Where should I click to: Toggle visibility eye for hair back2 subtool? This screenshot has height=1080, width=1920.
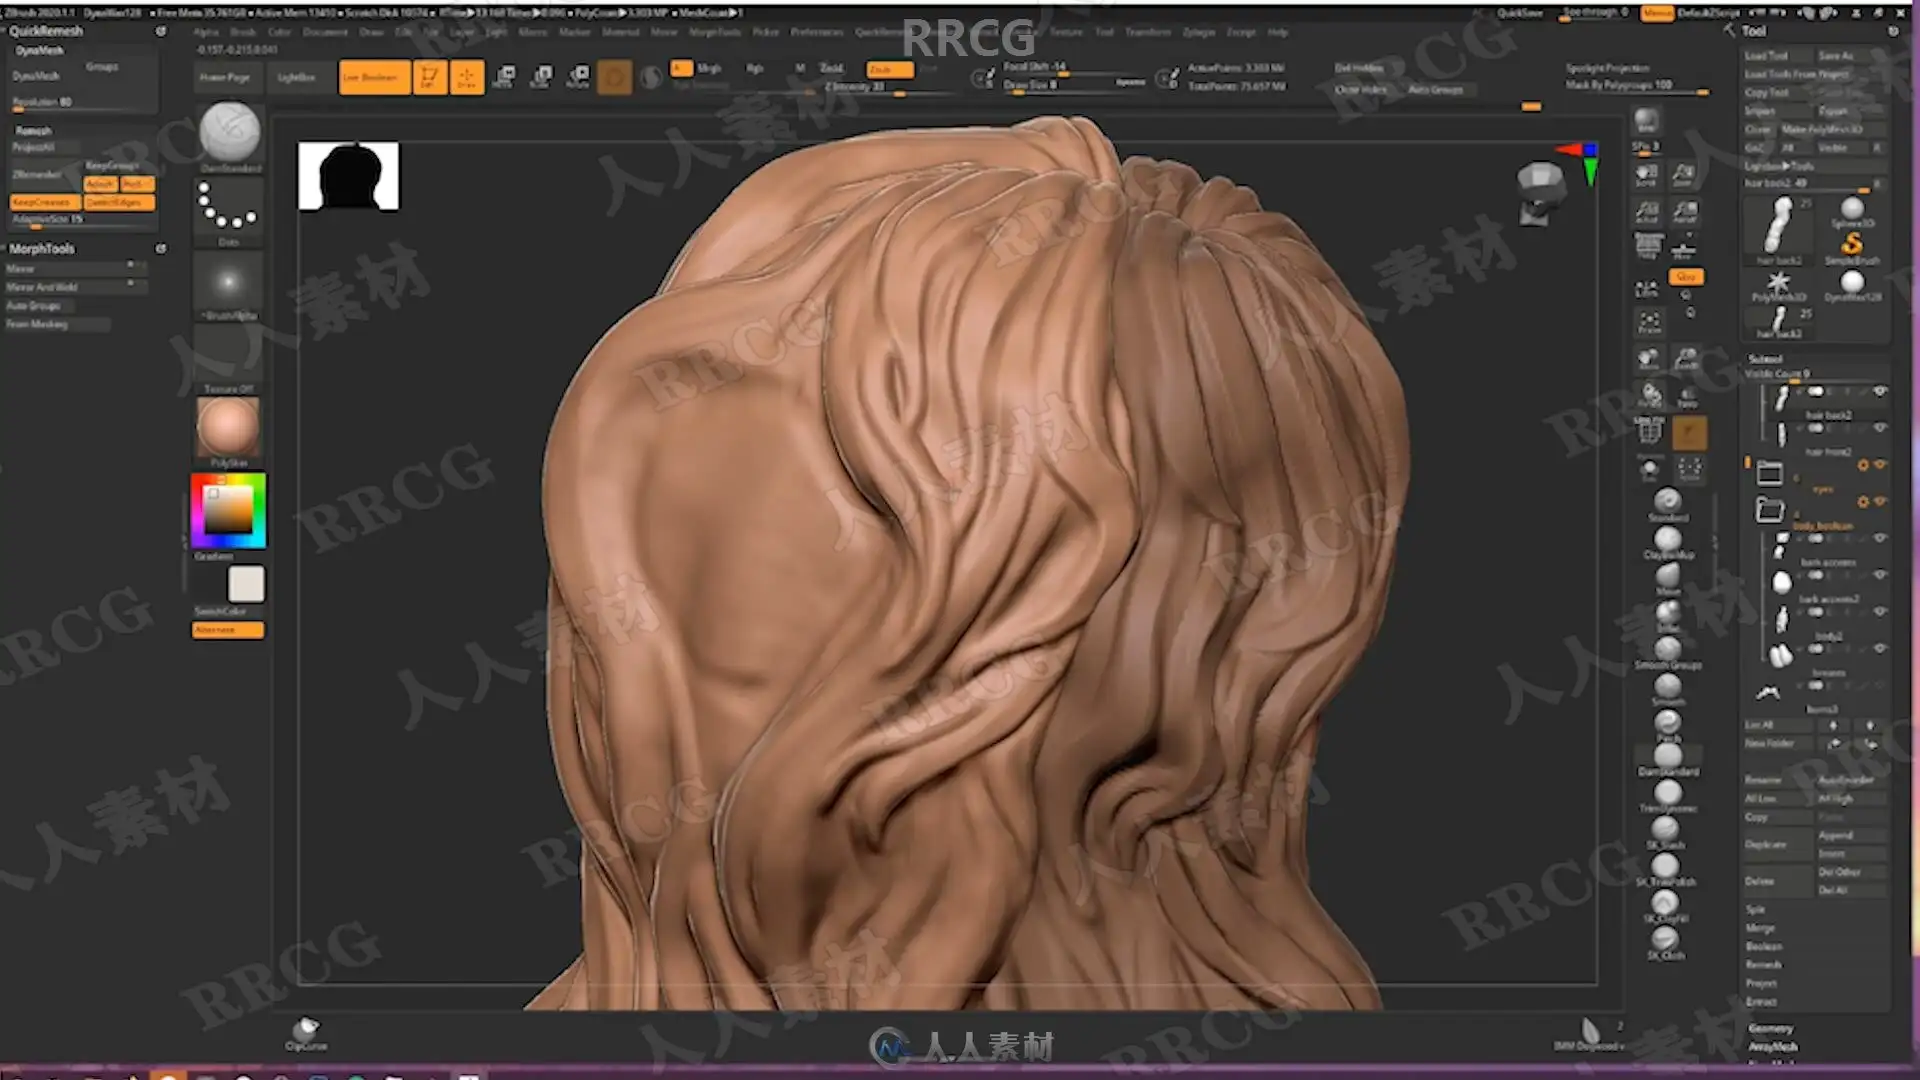coord(1880,392)
